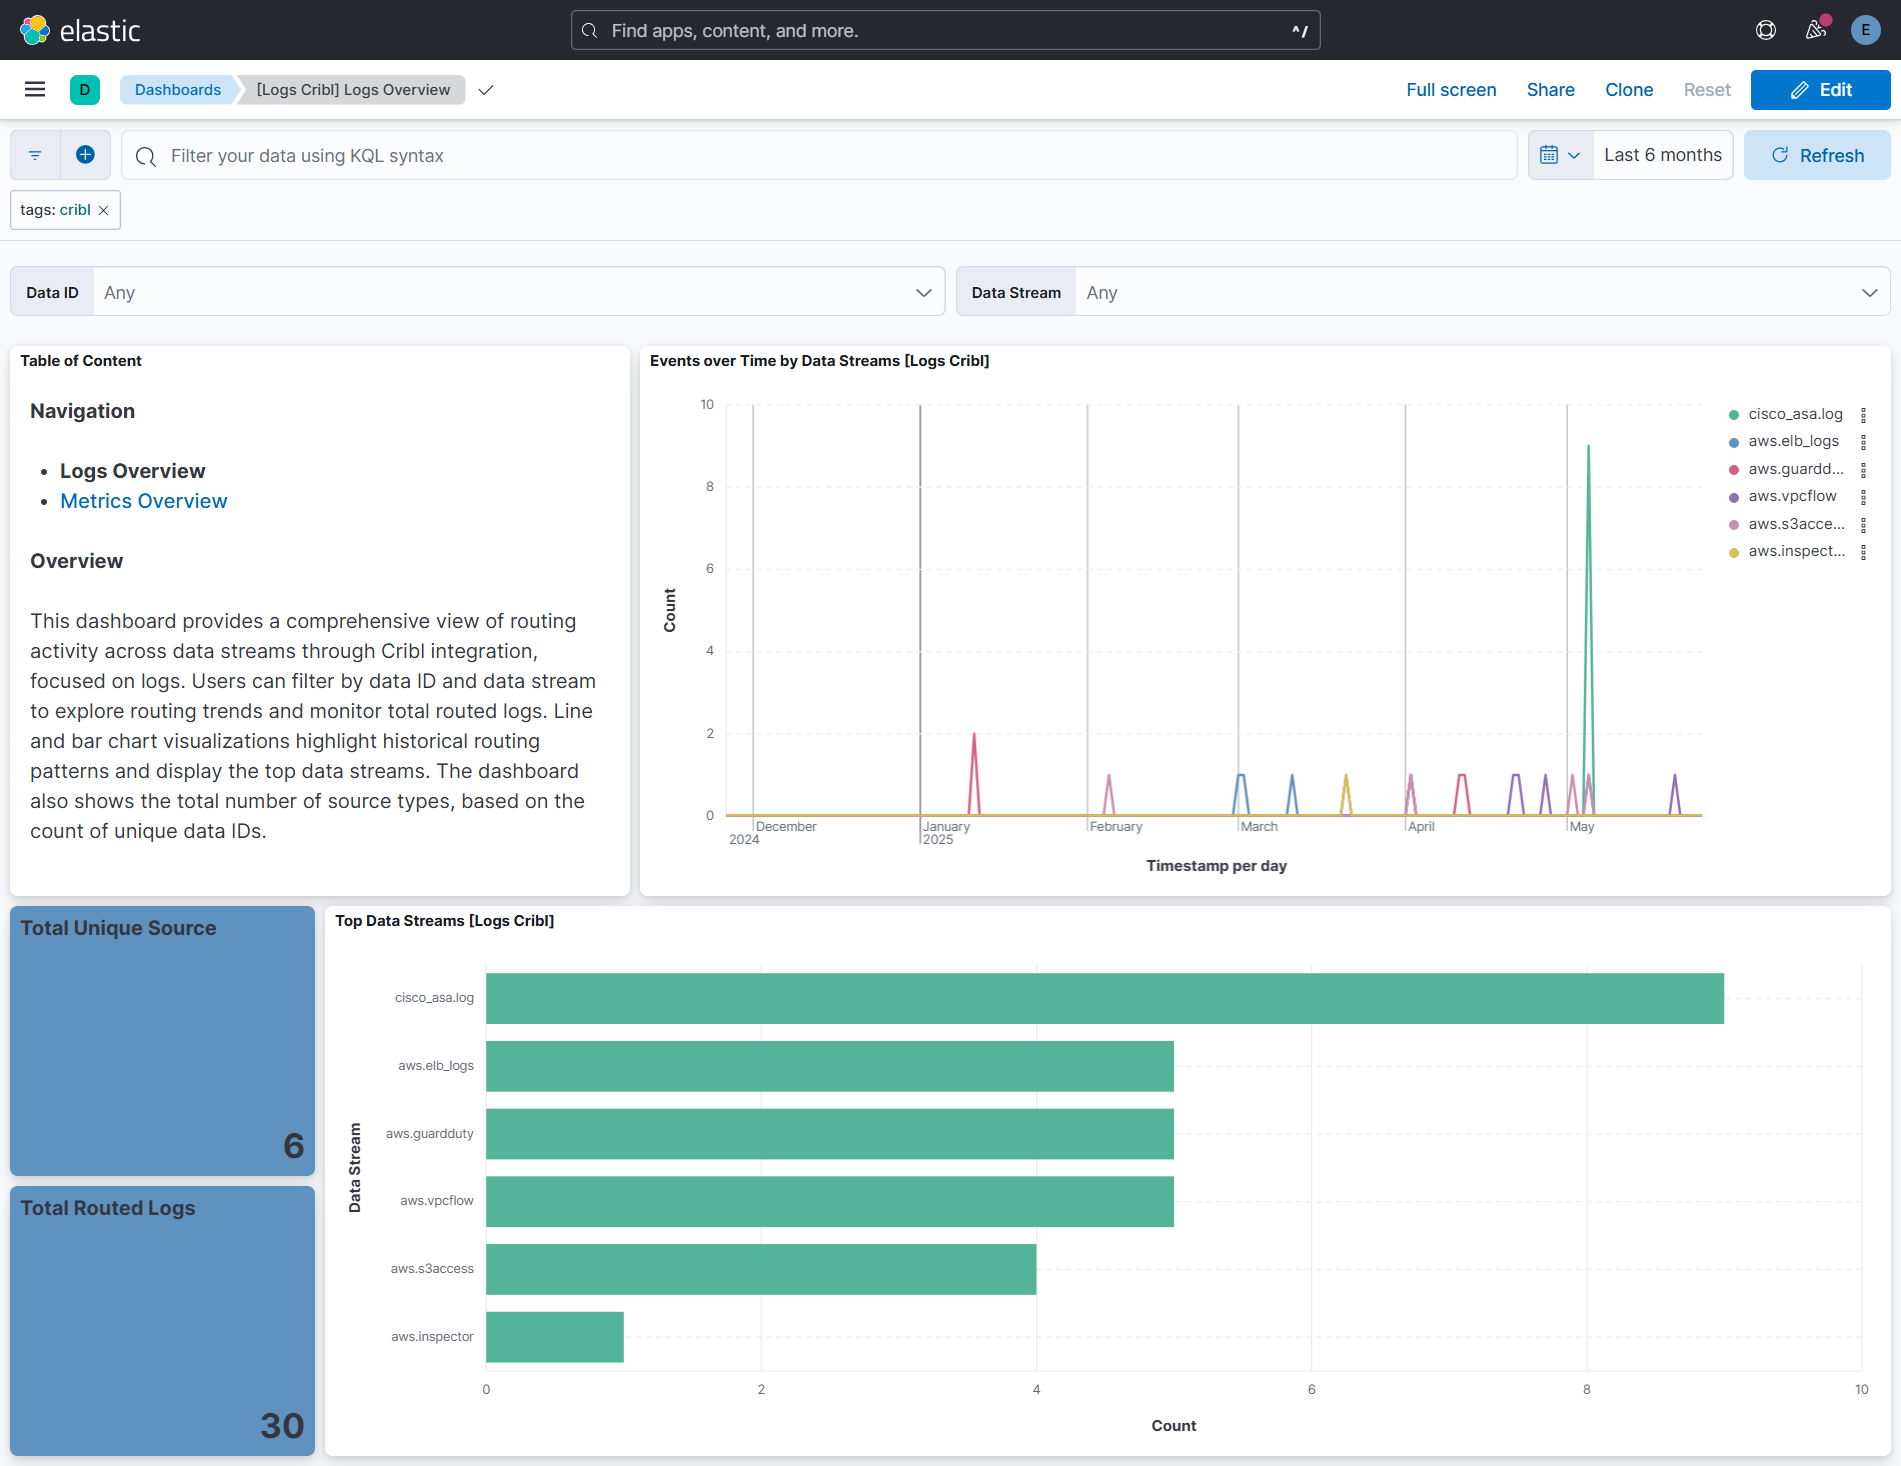Image resolution: width=1901 pixels, height=1466 pixels.
Task: Open the newsfeed notifications icon
Action: 1816,30
